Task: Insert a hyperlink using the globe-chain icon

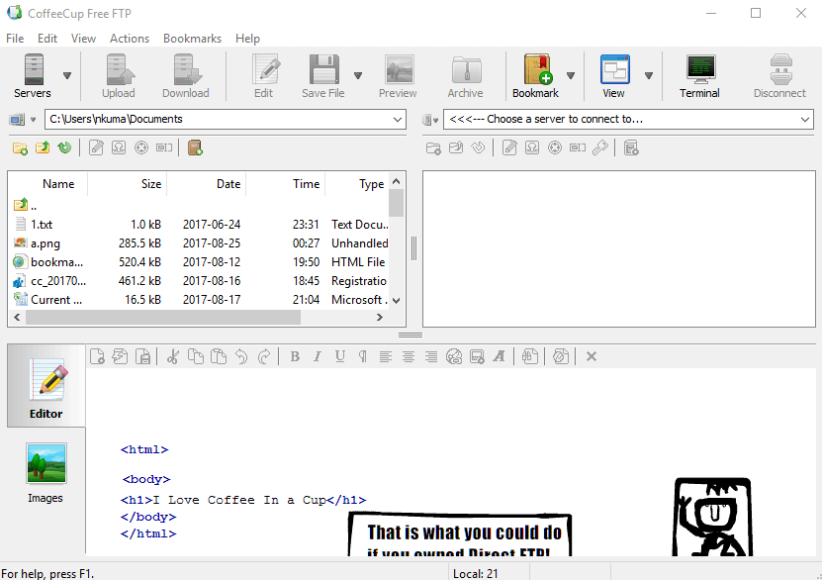Action: point(454,357)
